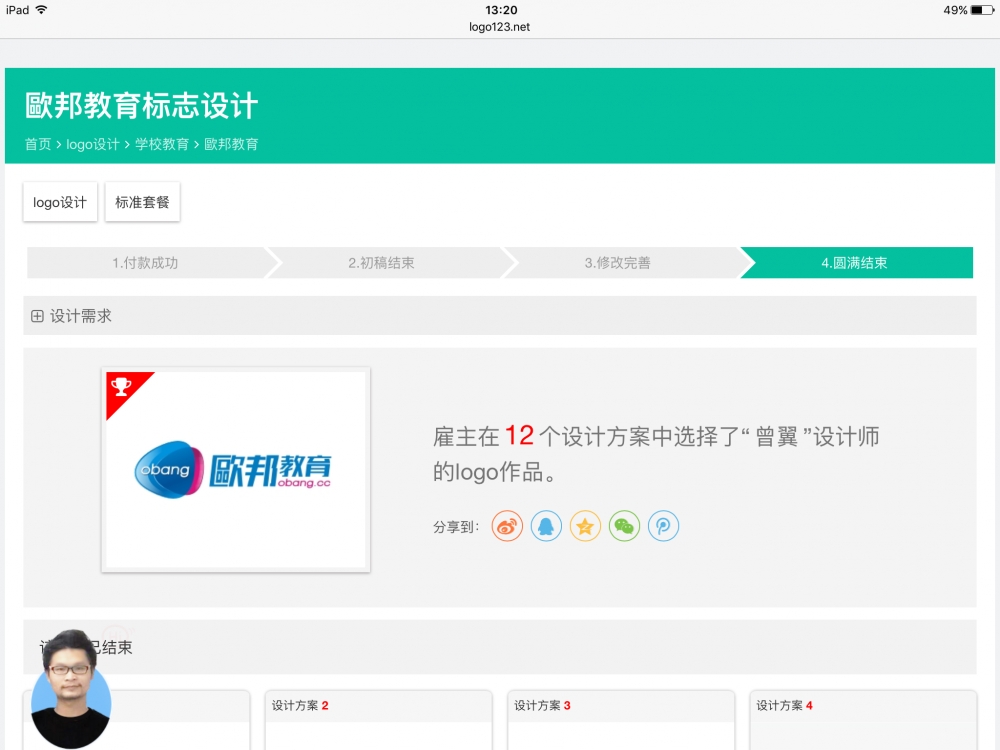Open 设计方案 2 card
1000x750 pixels.
click(x=378, y=718)
